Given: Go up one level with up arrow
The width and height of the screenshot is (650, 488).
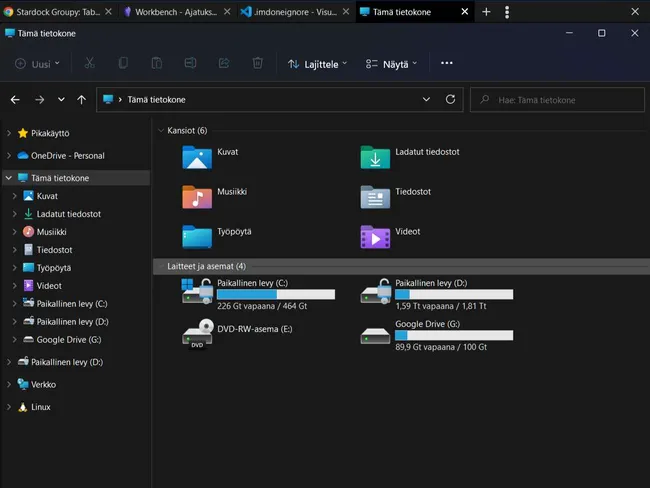Looking at the screenshot, I should pyautogui.click(x=82, y=100).
